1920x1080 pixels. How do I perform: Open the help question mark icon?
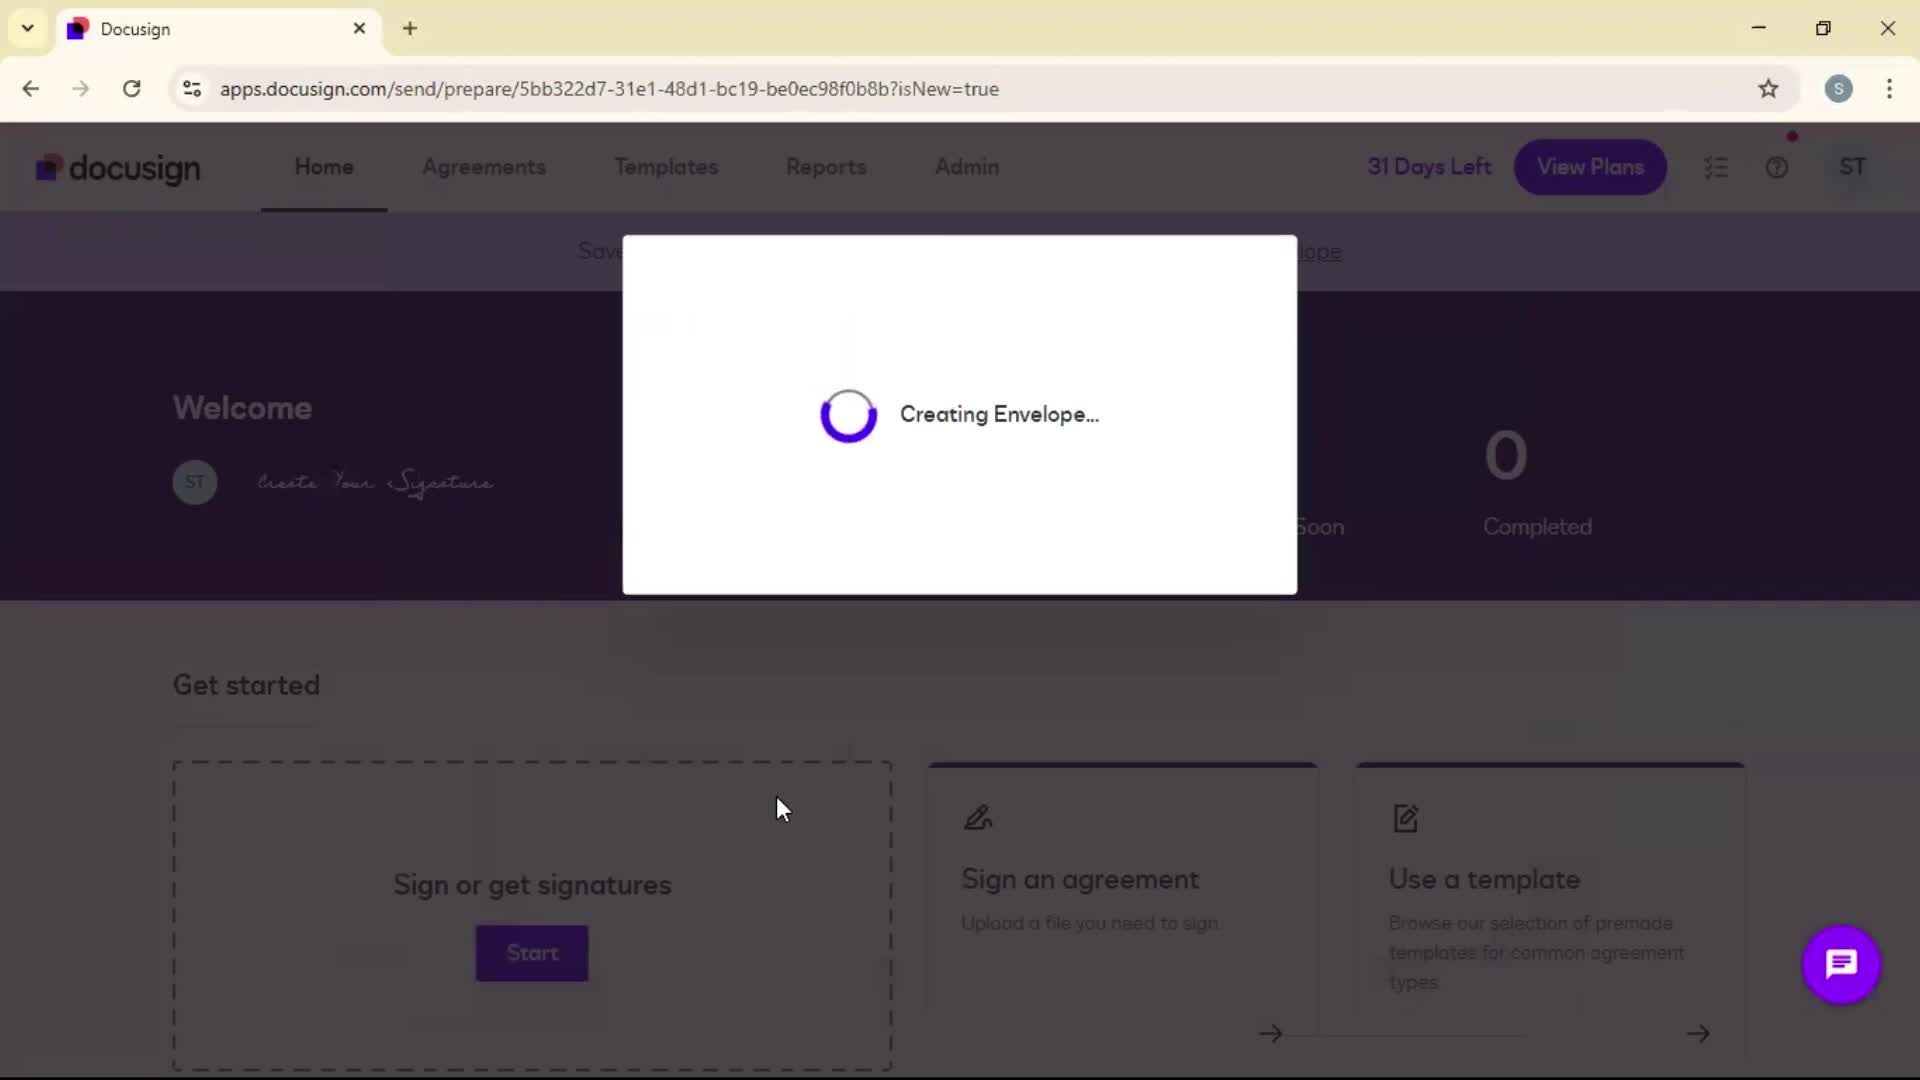pyautogui.click(x=1777, y=167)
